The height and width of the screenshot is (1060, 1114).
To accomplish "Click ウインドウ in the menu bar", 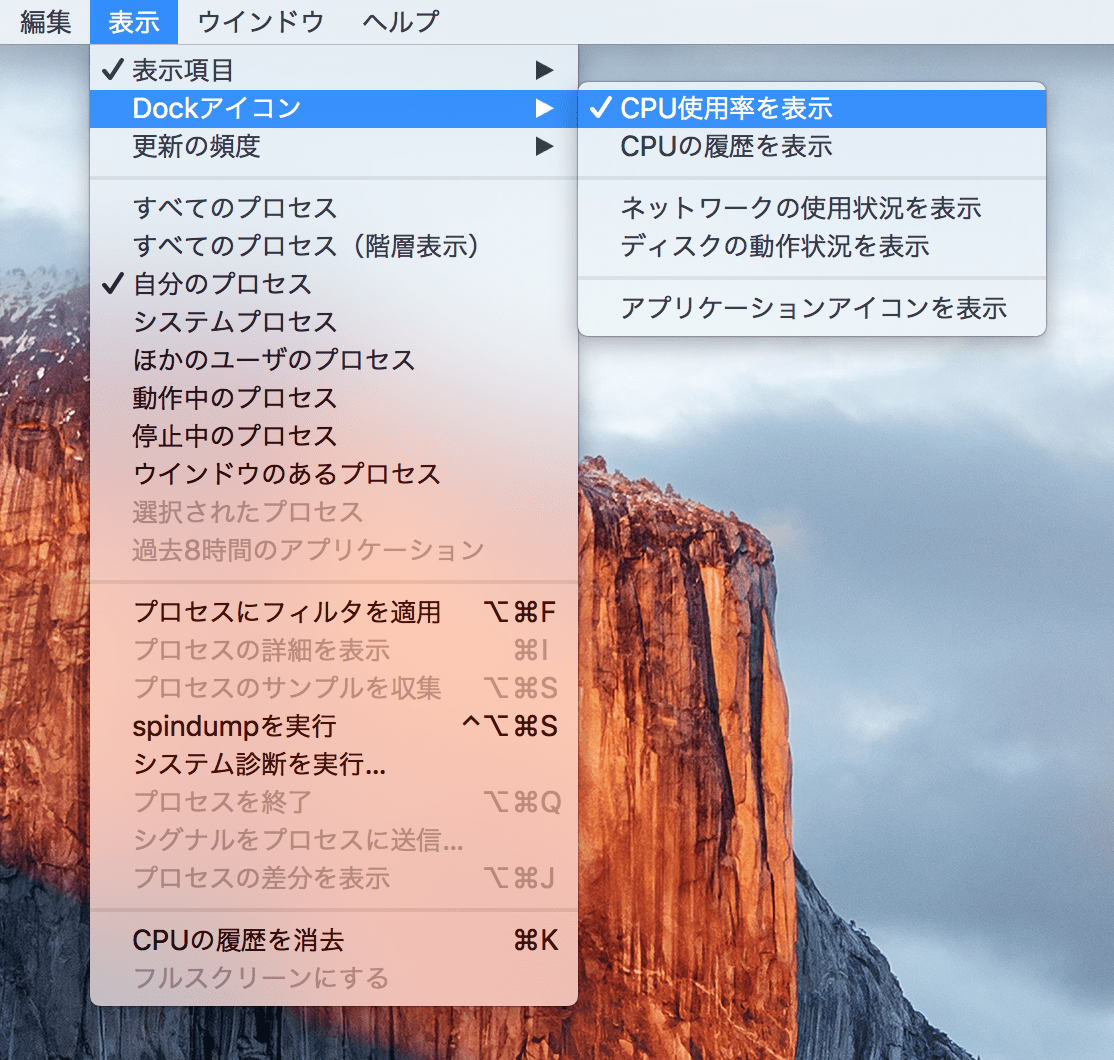I will coord(258,21).
